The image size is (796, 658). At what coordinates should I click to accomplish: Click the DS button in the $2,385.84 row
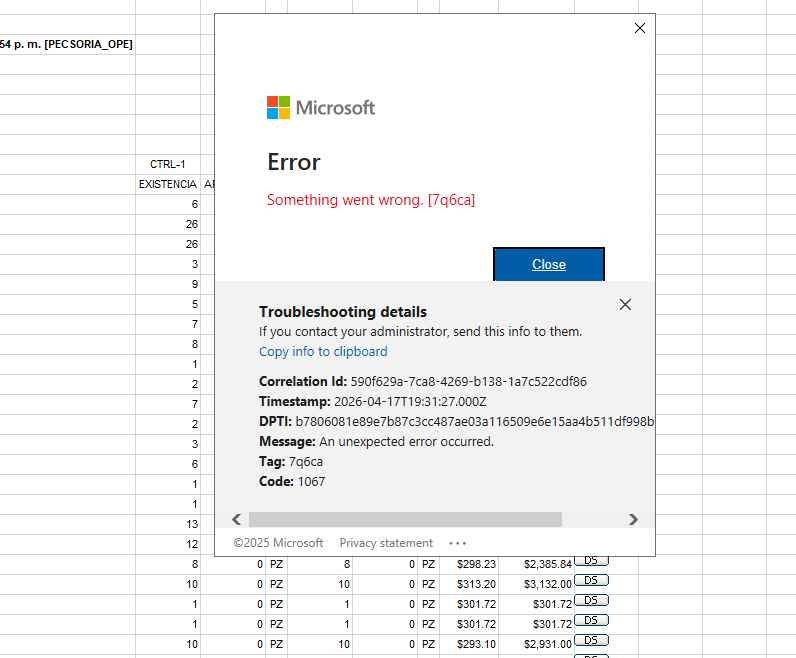pyautogui.click(x=591, y=562)
